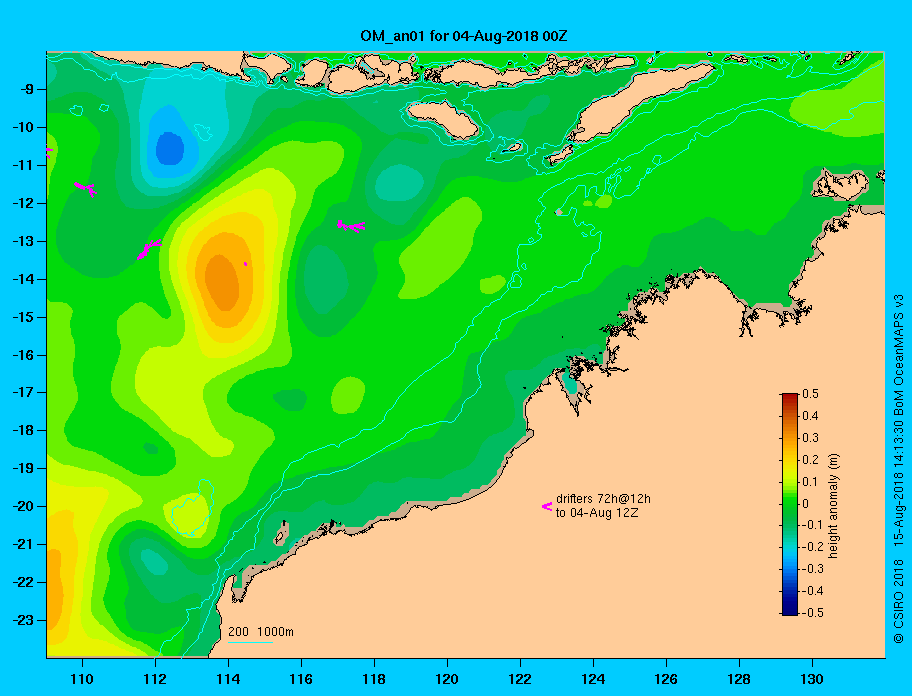Screen dimensions: 912x696
Task: Click longitude label '118' on the x-axis
Action: tap(374, 679)
